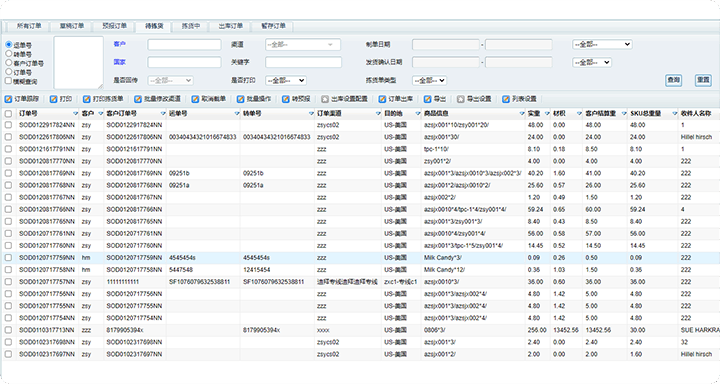Click the 订单出库 toolbar icon

tap(382, 99)
